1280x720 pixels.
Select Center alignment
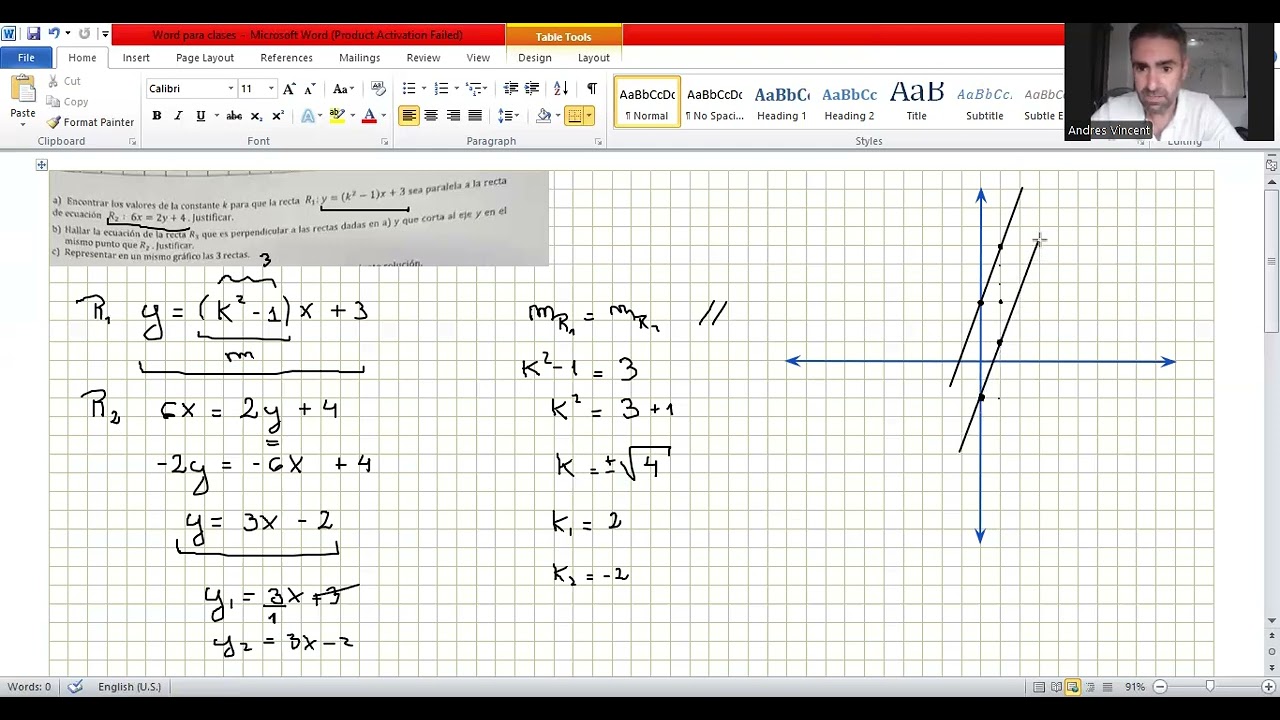[431, 116]
